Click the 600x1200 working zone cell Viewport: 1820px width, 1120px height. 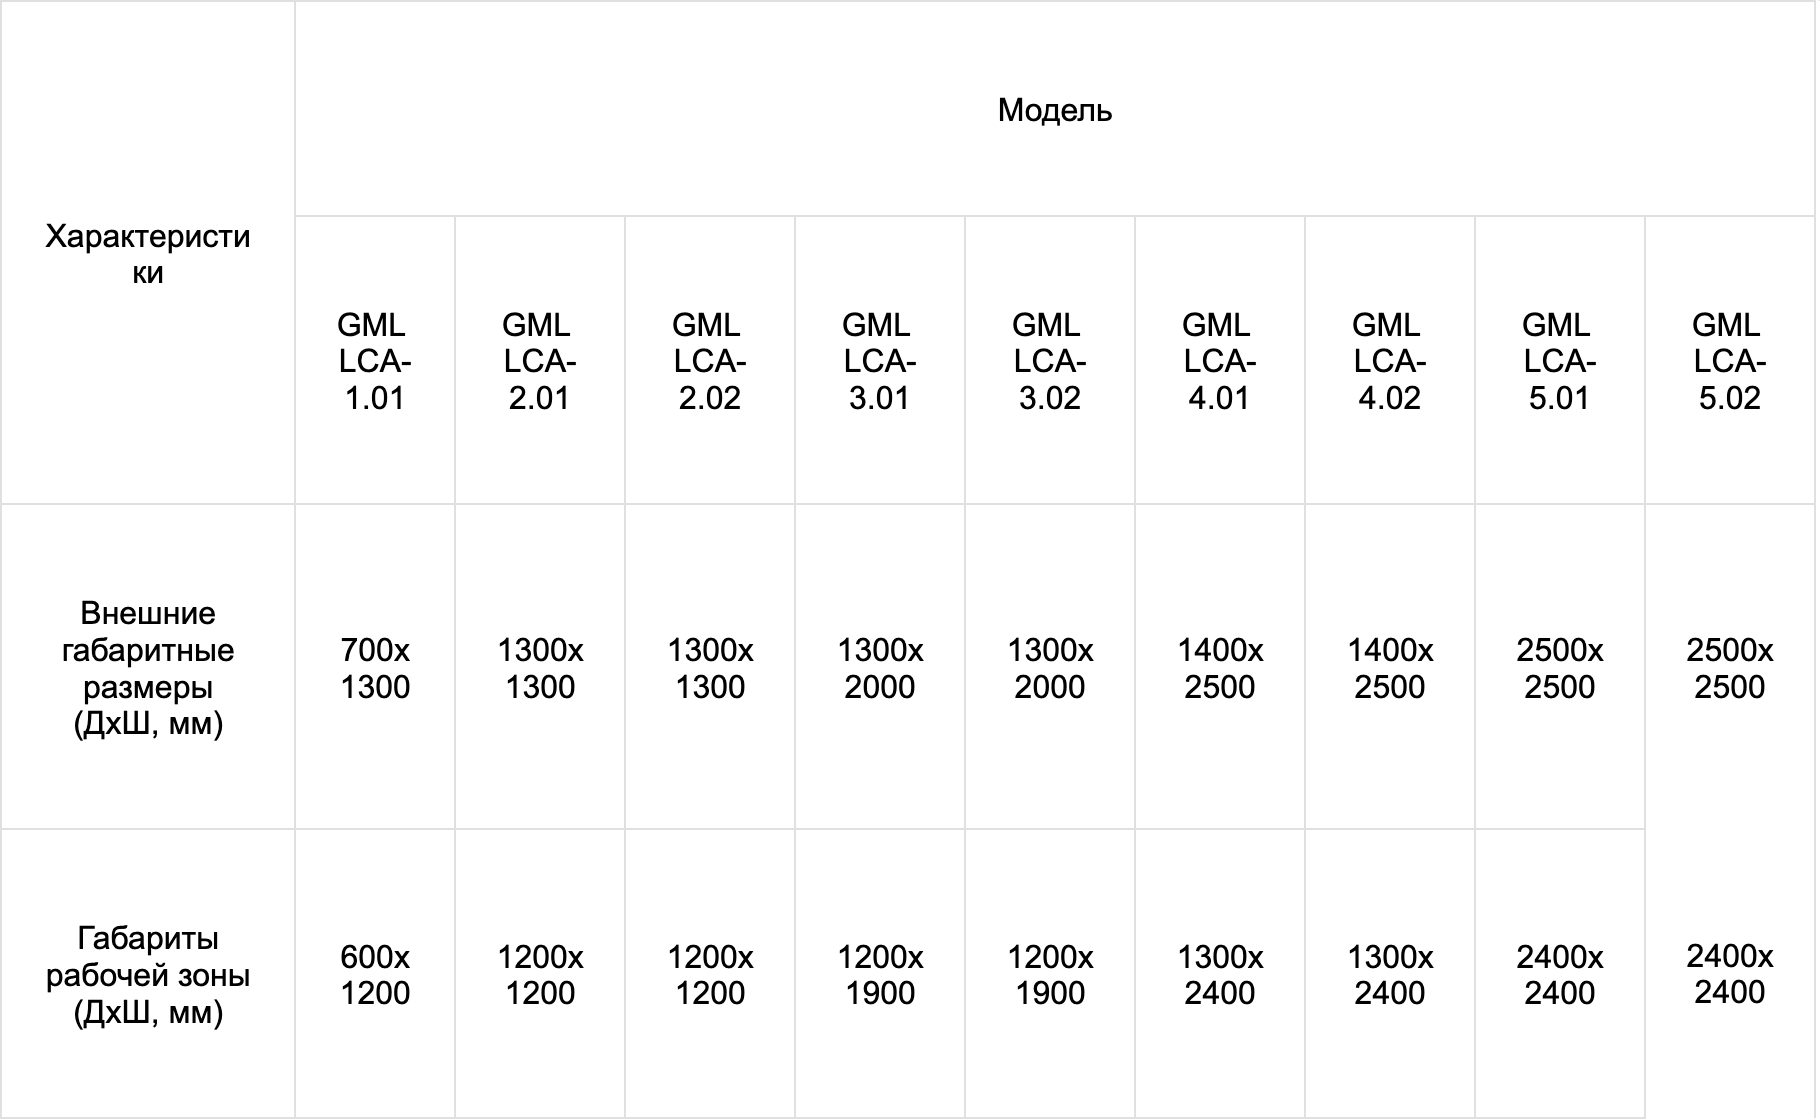[x=375, y=975]
